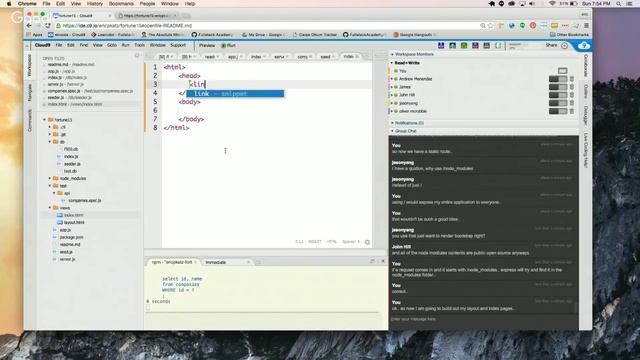Open the macOS Bookmarks menu
Viewport: 640px width, 360px height.
click(x=121, y=4)
